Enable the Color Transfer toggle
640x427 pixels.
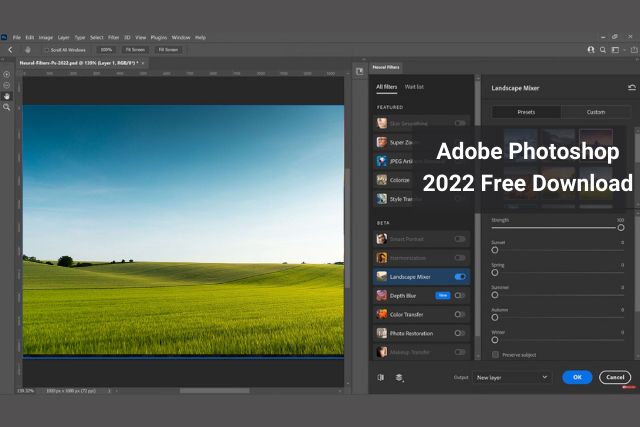point(460,314)
